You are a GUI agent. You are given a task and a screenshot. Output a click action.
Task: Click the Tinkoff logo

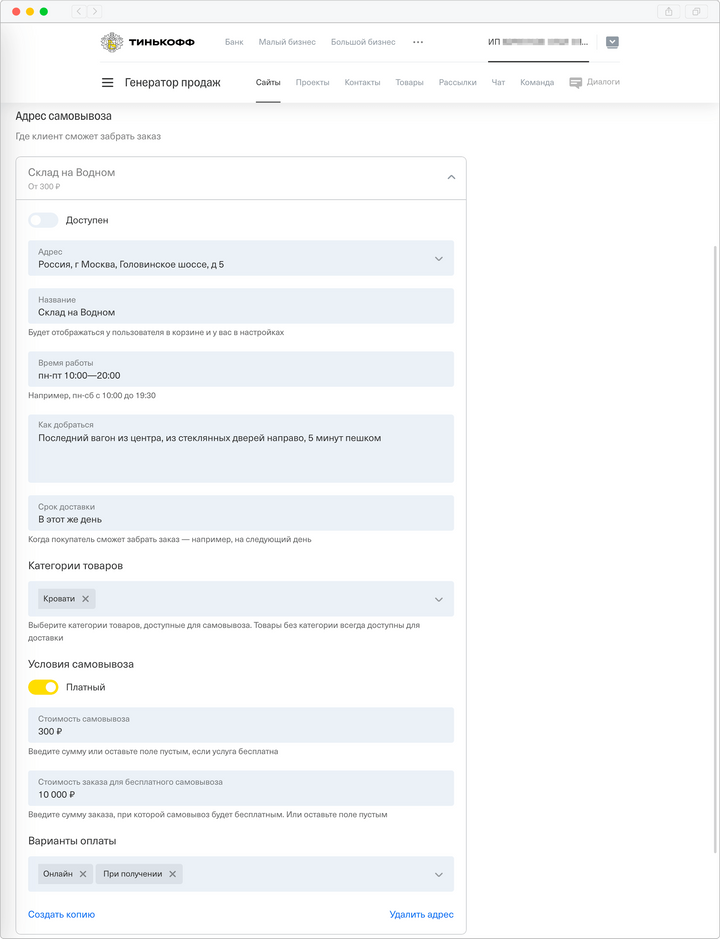(148, 42)
